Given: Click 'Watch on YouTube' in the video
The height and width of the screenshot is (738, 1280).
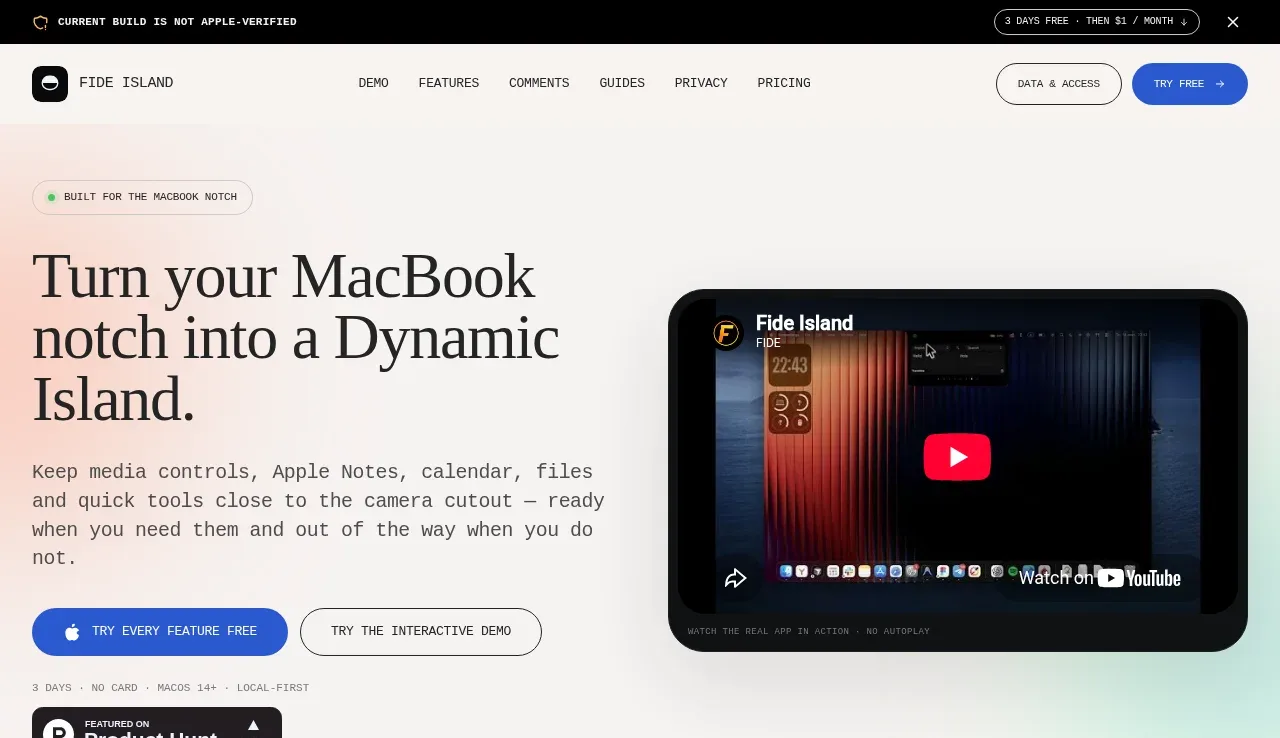Looking at the screenshot, I should 1100,578.
